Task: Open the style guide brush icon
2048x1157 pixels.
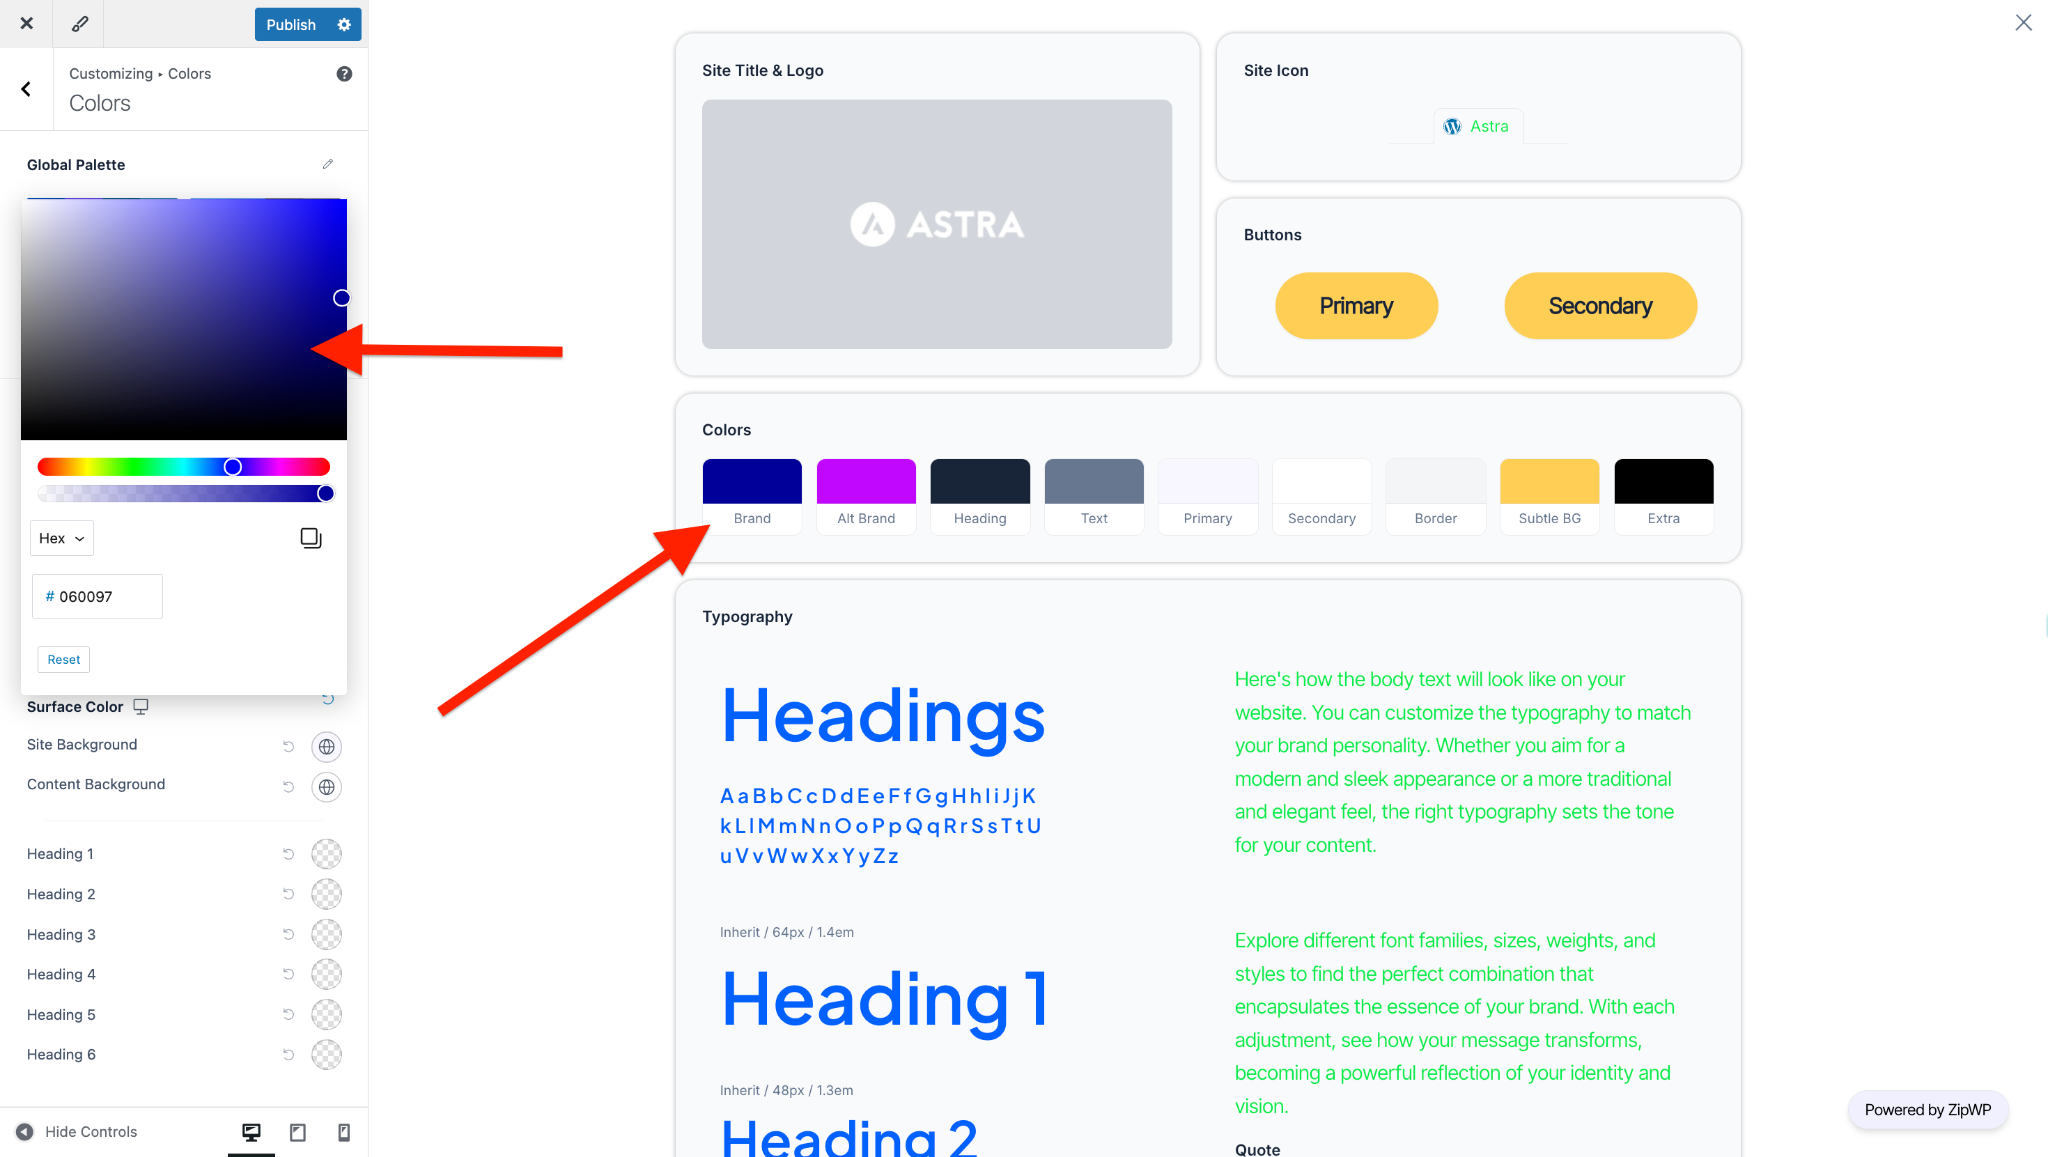Action: (80, 24)
